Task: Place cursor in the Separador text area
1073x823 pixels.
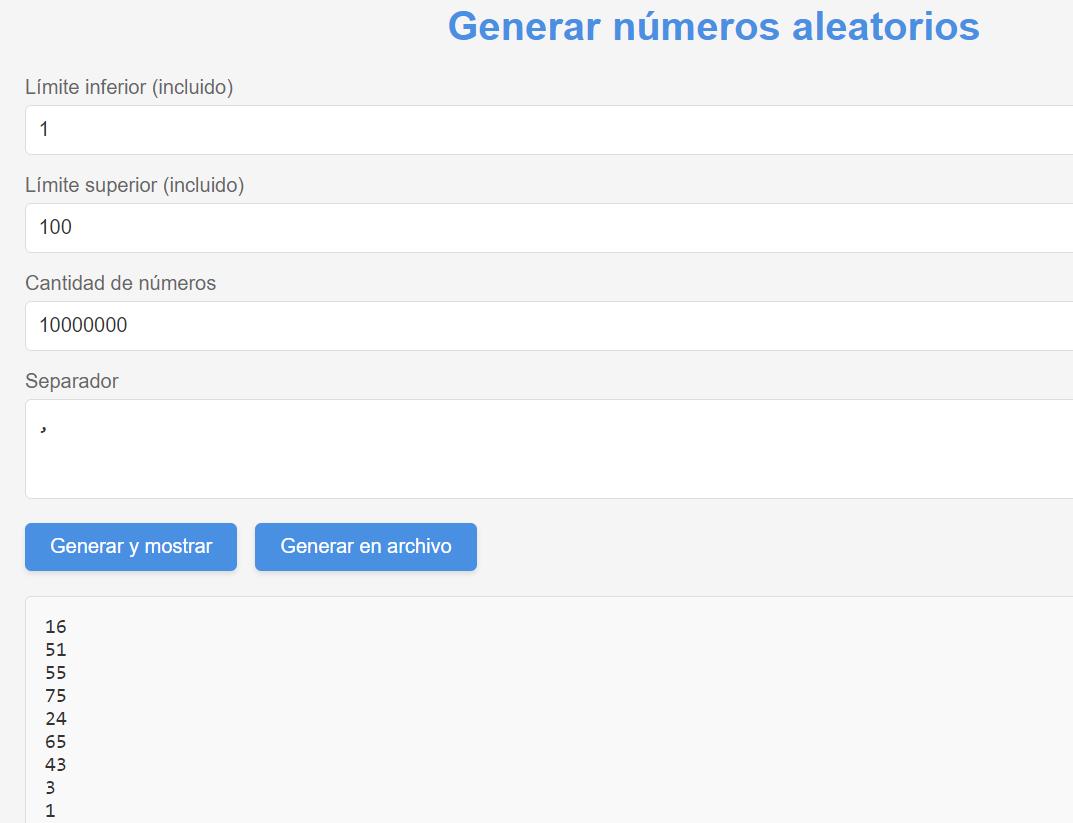Action: pyautogui.click(x=548, y=448)
